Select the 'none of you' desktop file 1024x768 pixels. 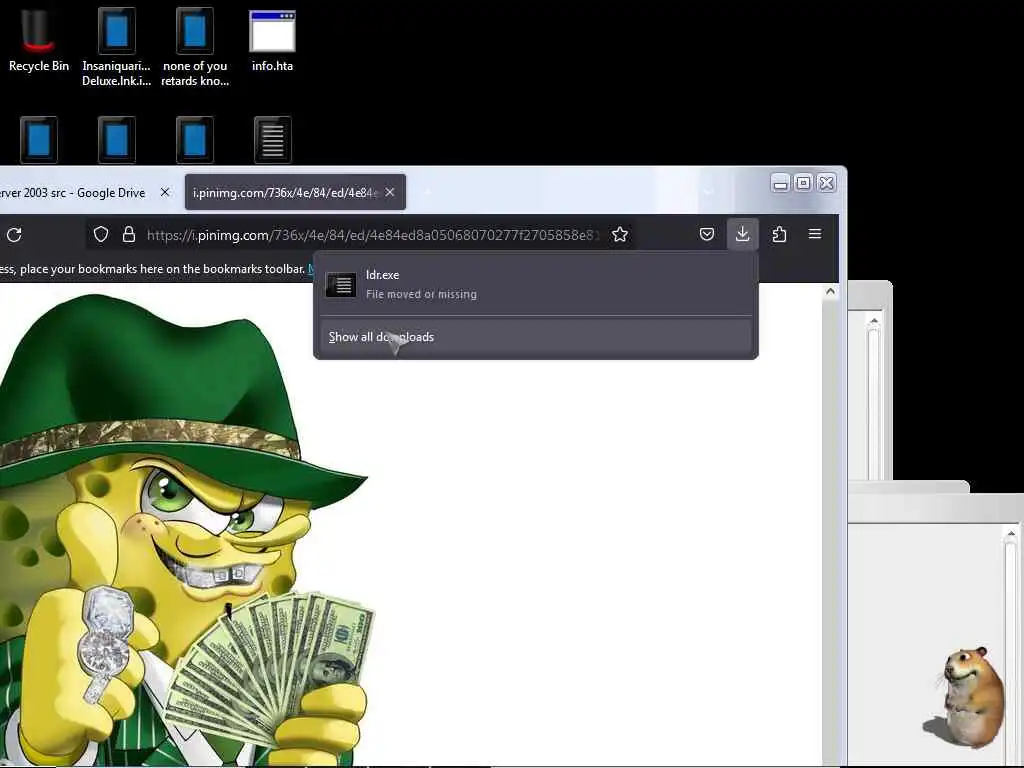tap(195, 47)
